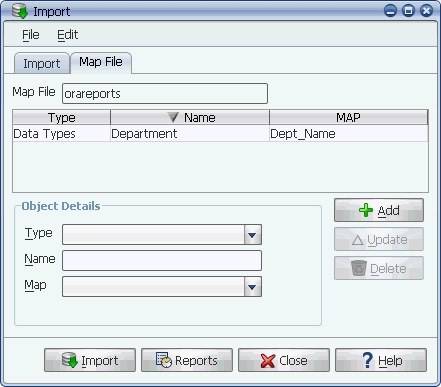Click the Import database icon in title bar
Image resolution: width=441 pixels, height=387 pixels.
tap(20, 11)
